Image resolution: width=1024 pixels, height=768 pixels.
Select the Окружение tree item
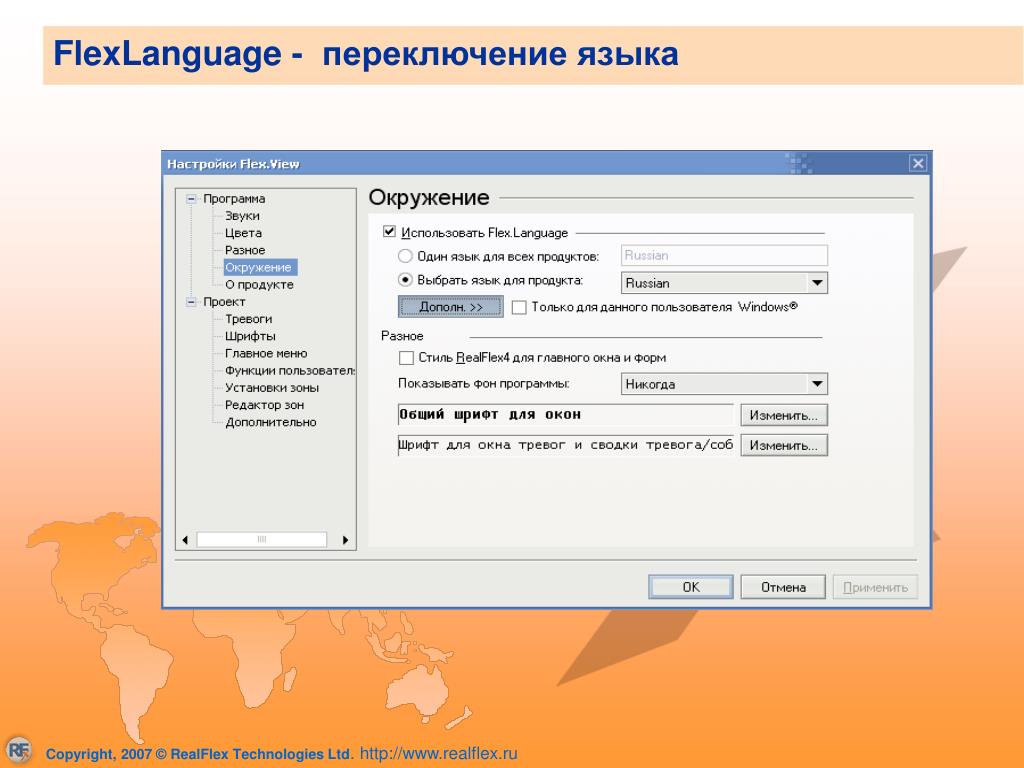[259, 267]
